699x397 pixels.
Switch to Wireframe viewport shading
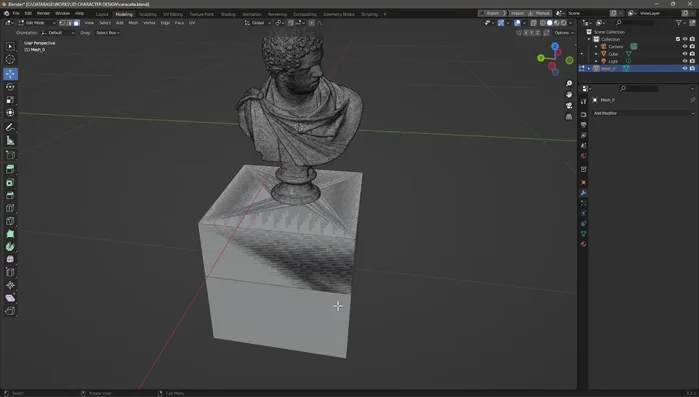(543, 23)
